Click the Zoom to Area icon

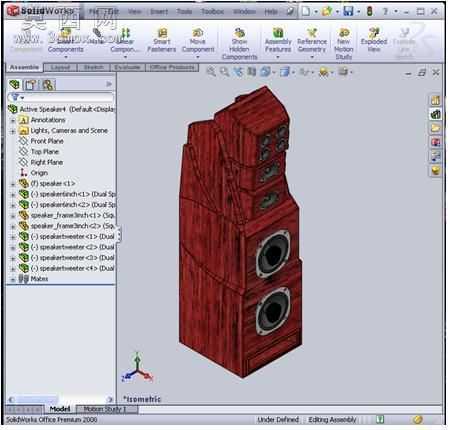[224, 71]
